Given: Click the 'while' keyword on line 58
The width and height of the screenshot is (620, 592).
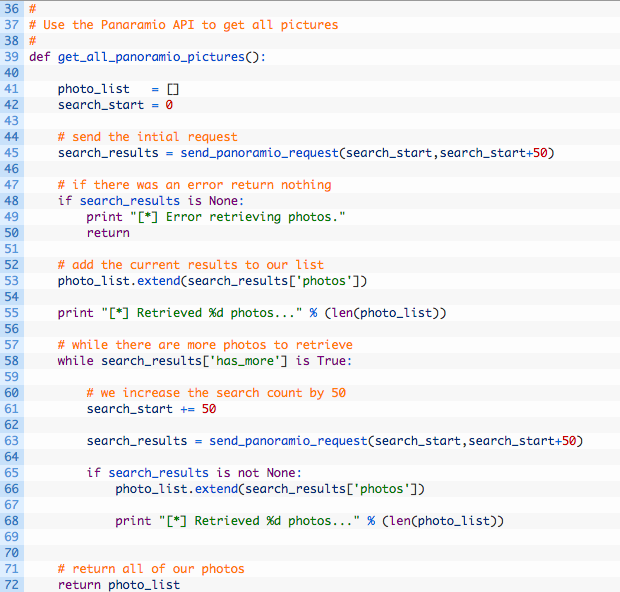Looking at the screenshot, I should [x=76, y=361].
